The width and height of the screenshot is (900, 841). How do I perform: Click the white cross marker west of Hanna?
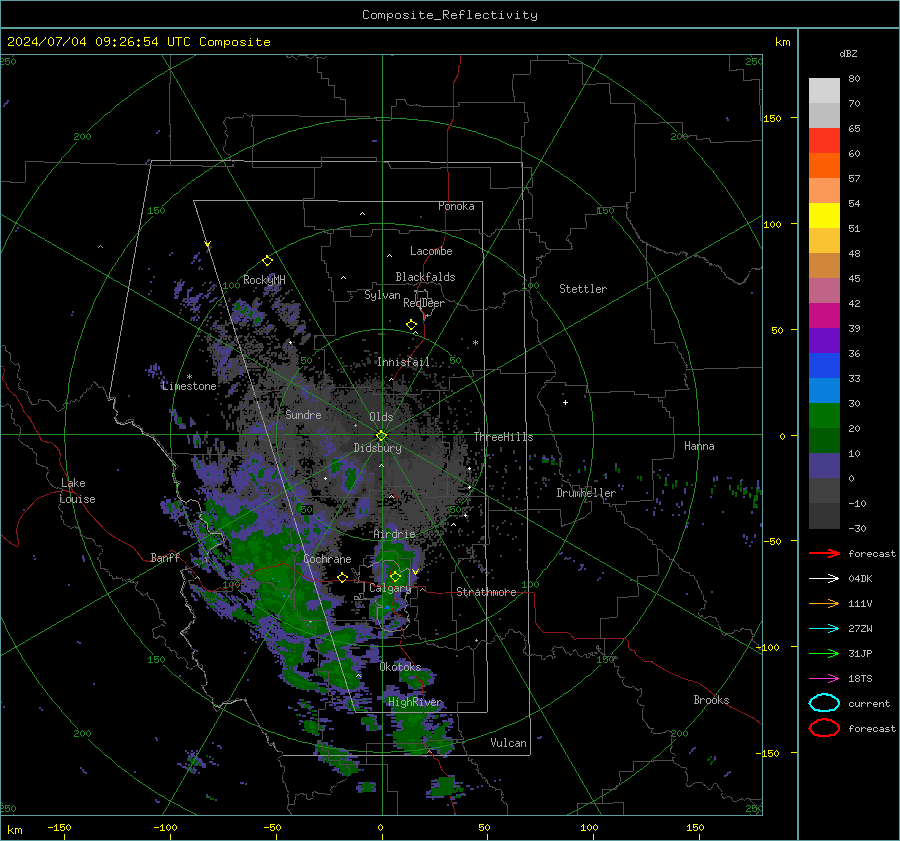click(x=565, y=402)
